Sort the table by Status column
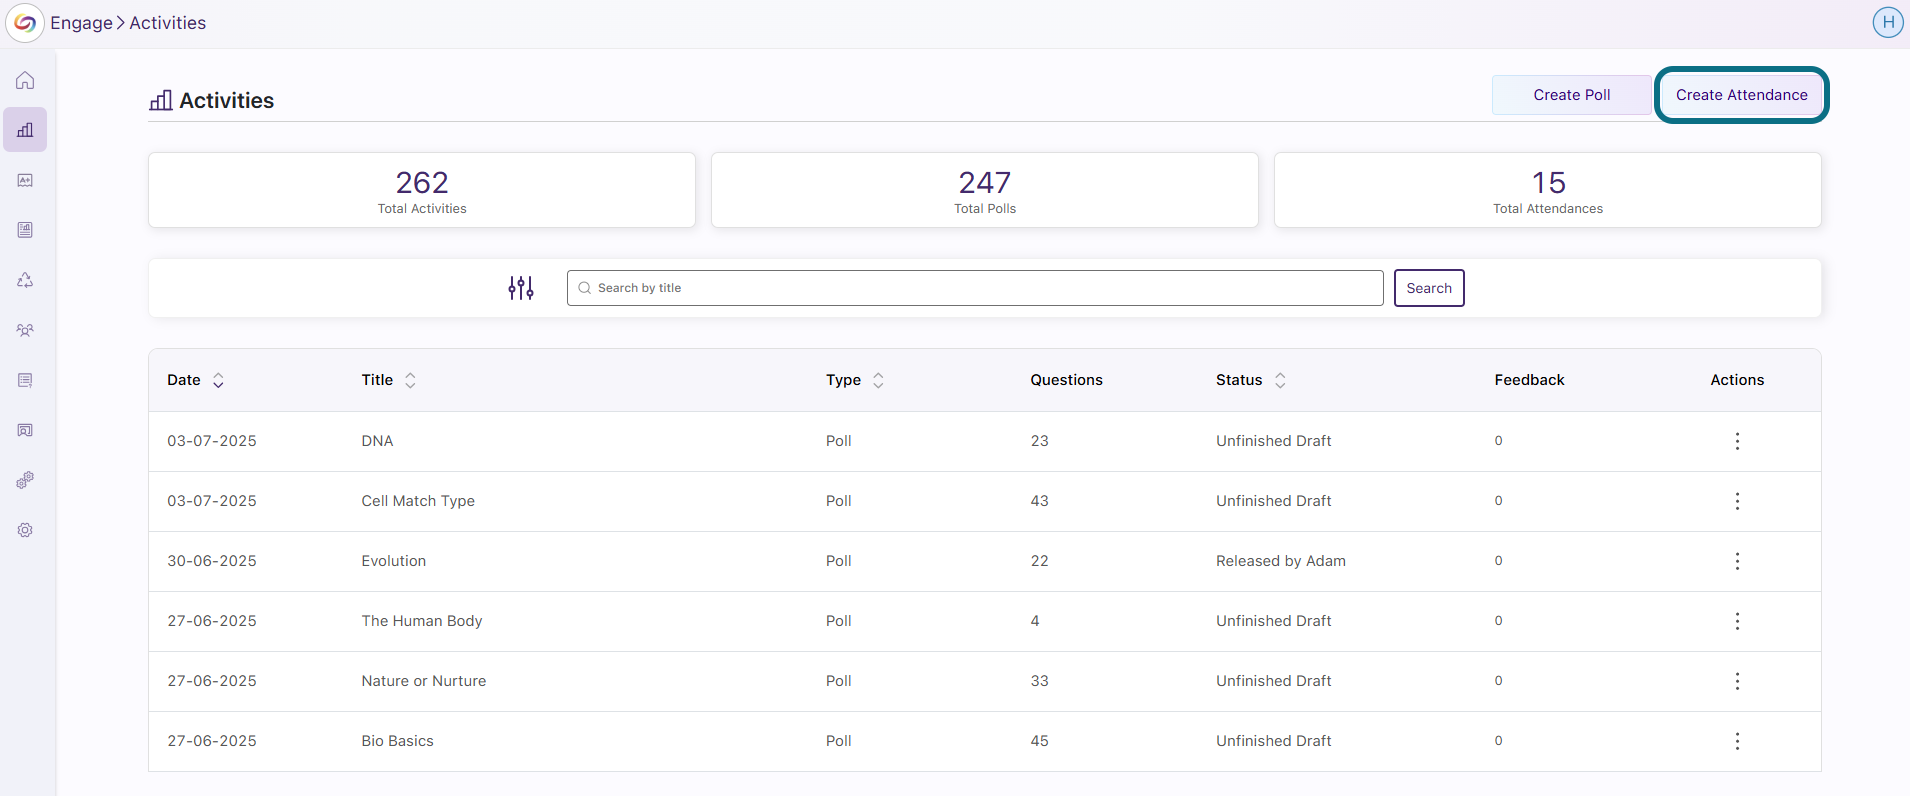The image size is (1910, 796). point(1280,380)
